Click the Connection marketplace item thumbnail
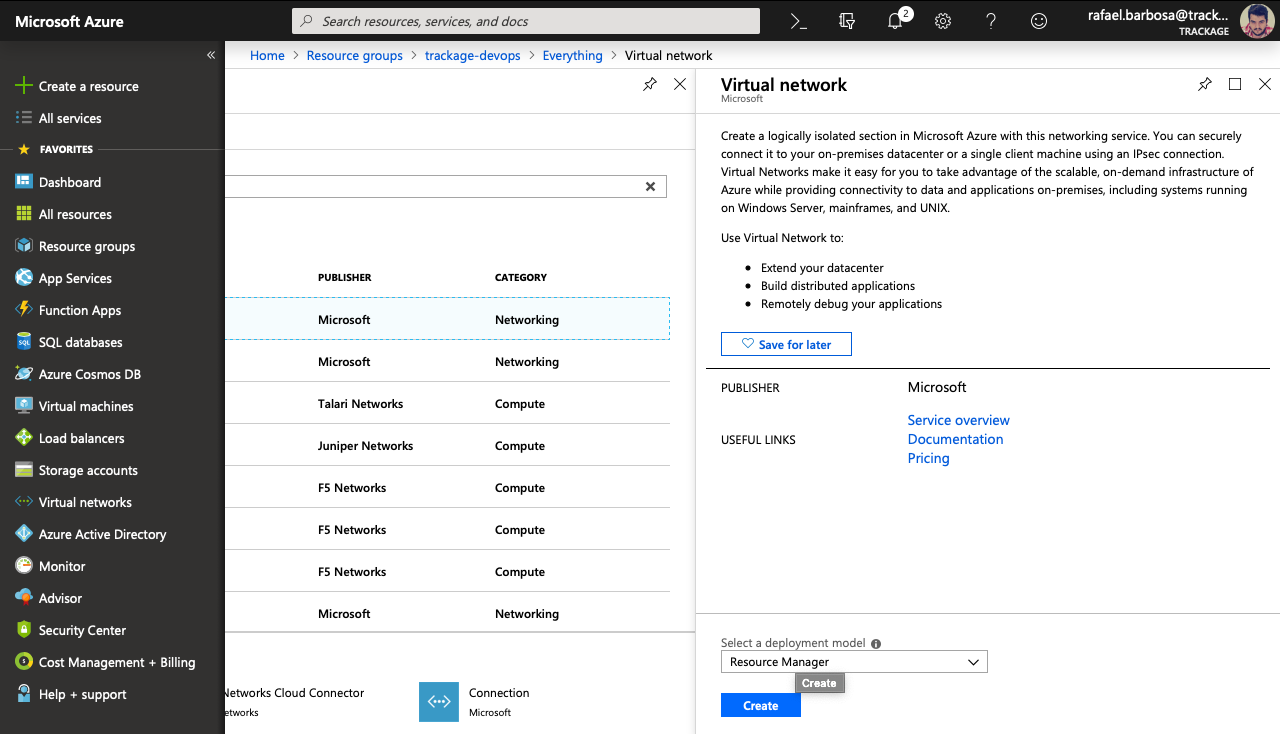The image size is (1280, 734). (x=439, y=702)
